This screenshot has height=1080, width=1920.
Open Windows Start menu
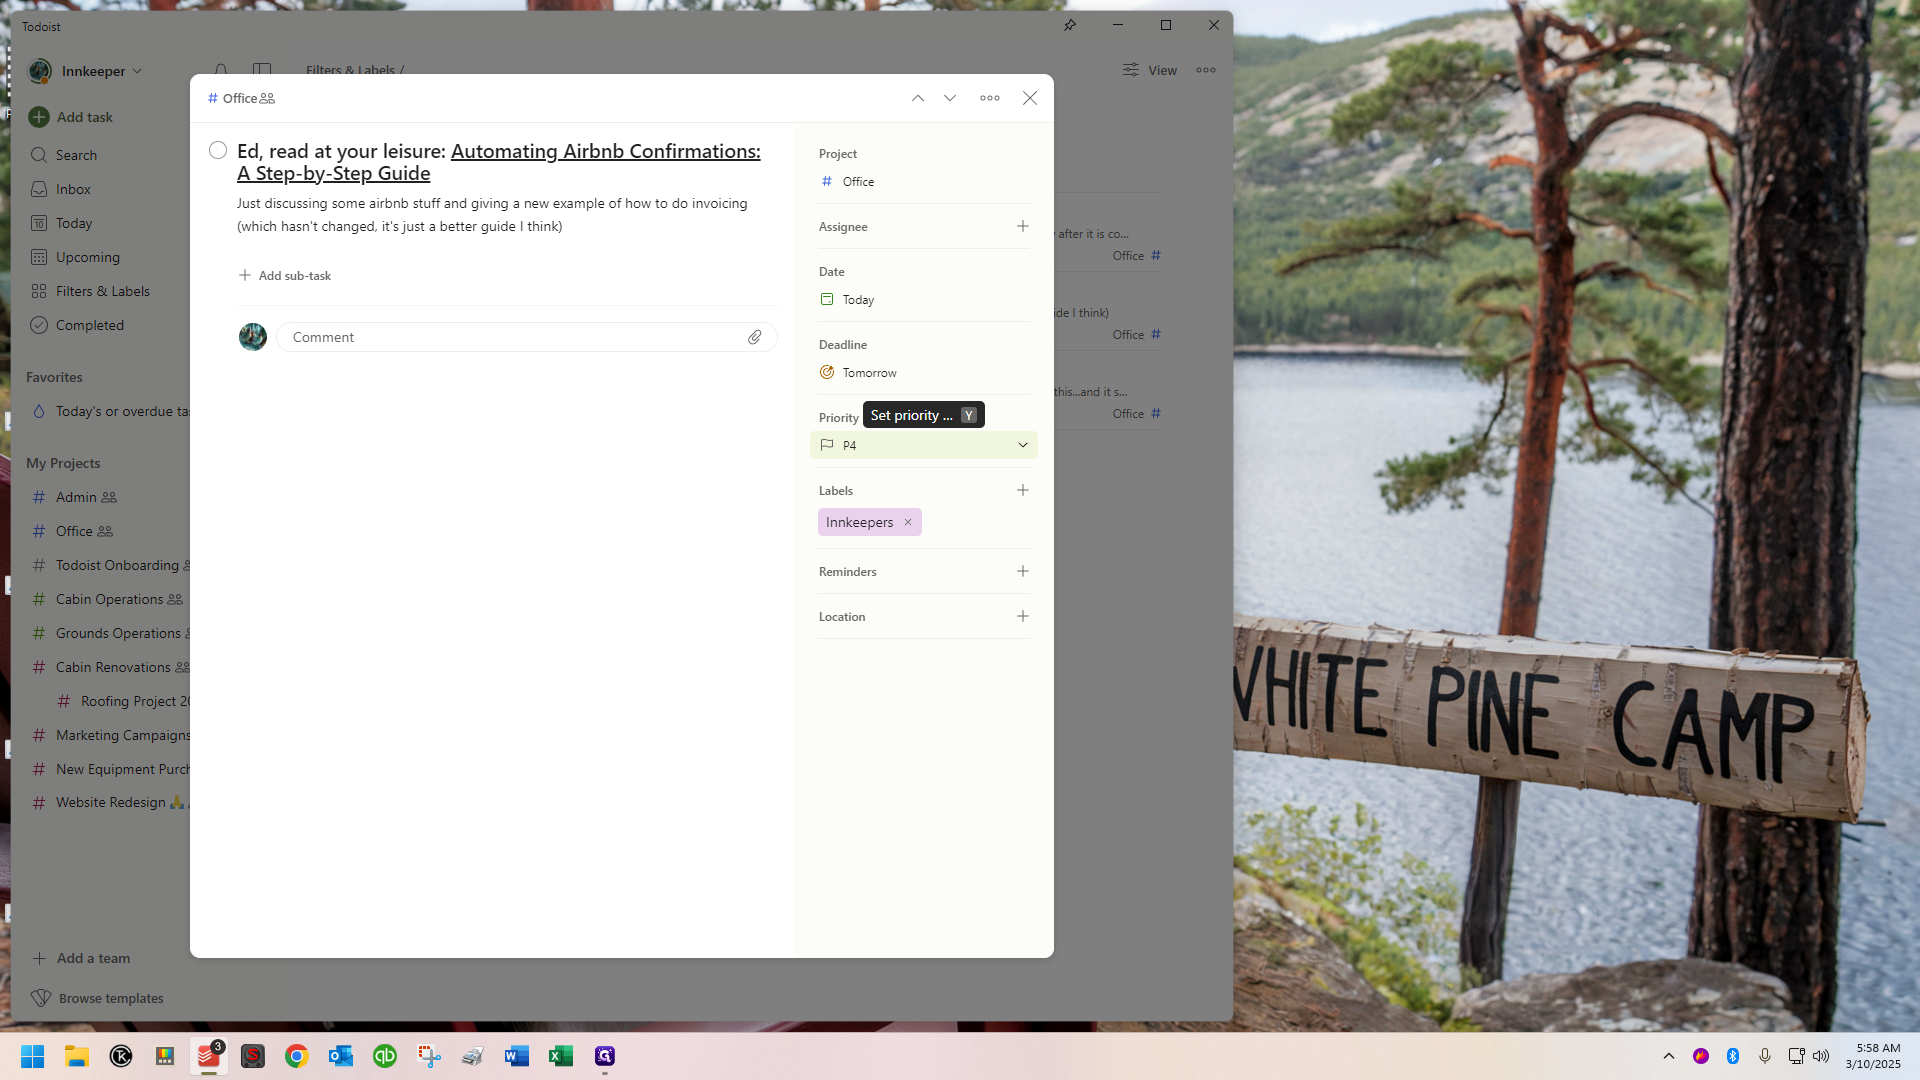[33, 1056]
